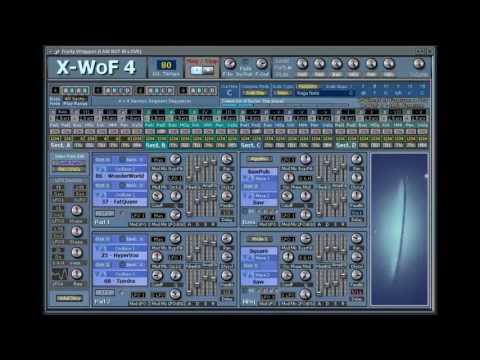Click the root note display showing C
The width and height of the screenshot is (480, 360).
229,93
